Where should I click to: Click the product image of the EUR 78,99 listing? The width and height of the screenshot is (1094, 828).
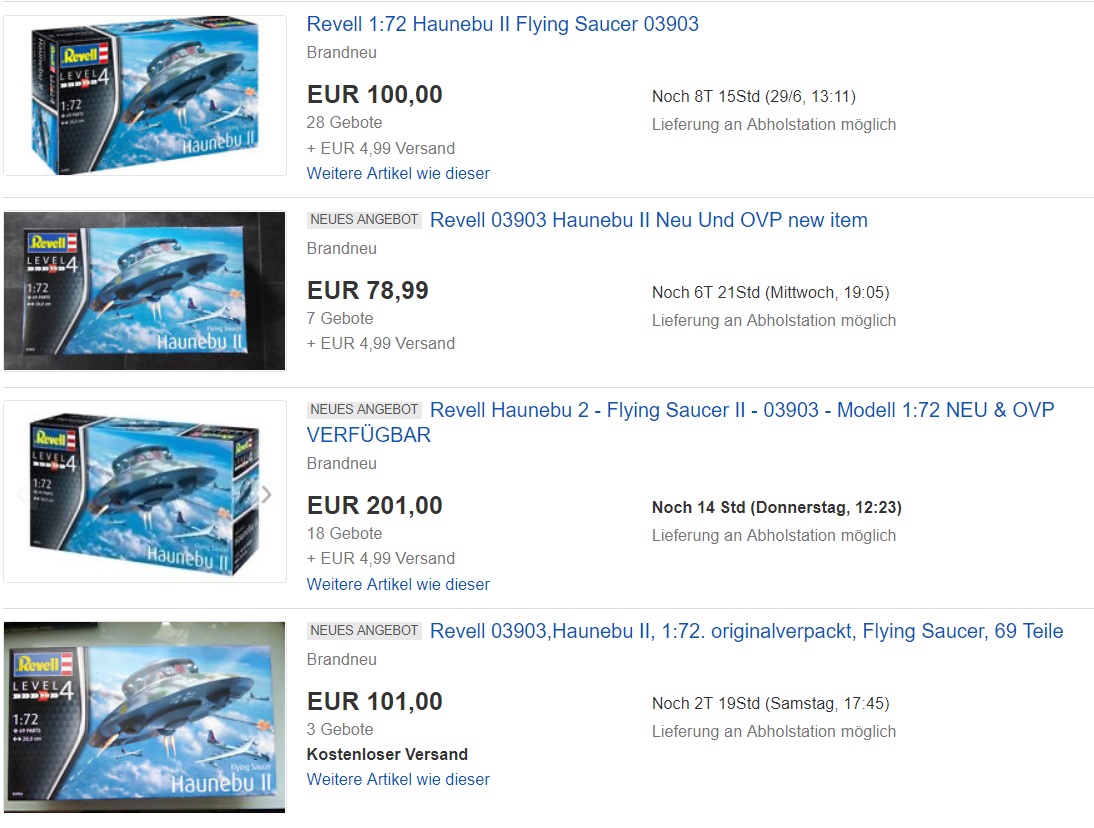tap(145, 290)
